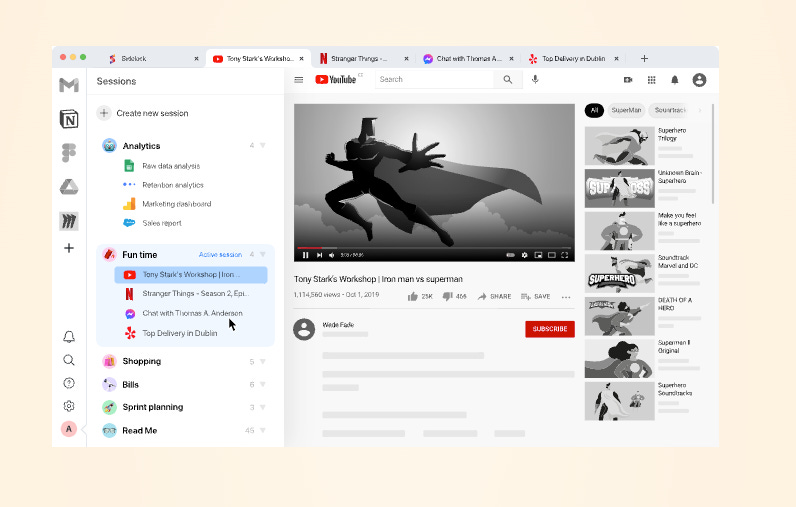Viewport: 796px width, 507px height.
Task: Open the help question mark icon
Action: pyautogui.click(x=69, y=383)
